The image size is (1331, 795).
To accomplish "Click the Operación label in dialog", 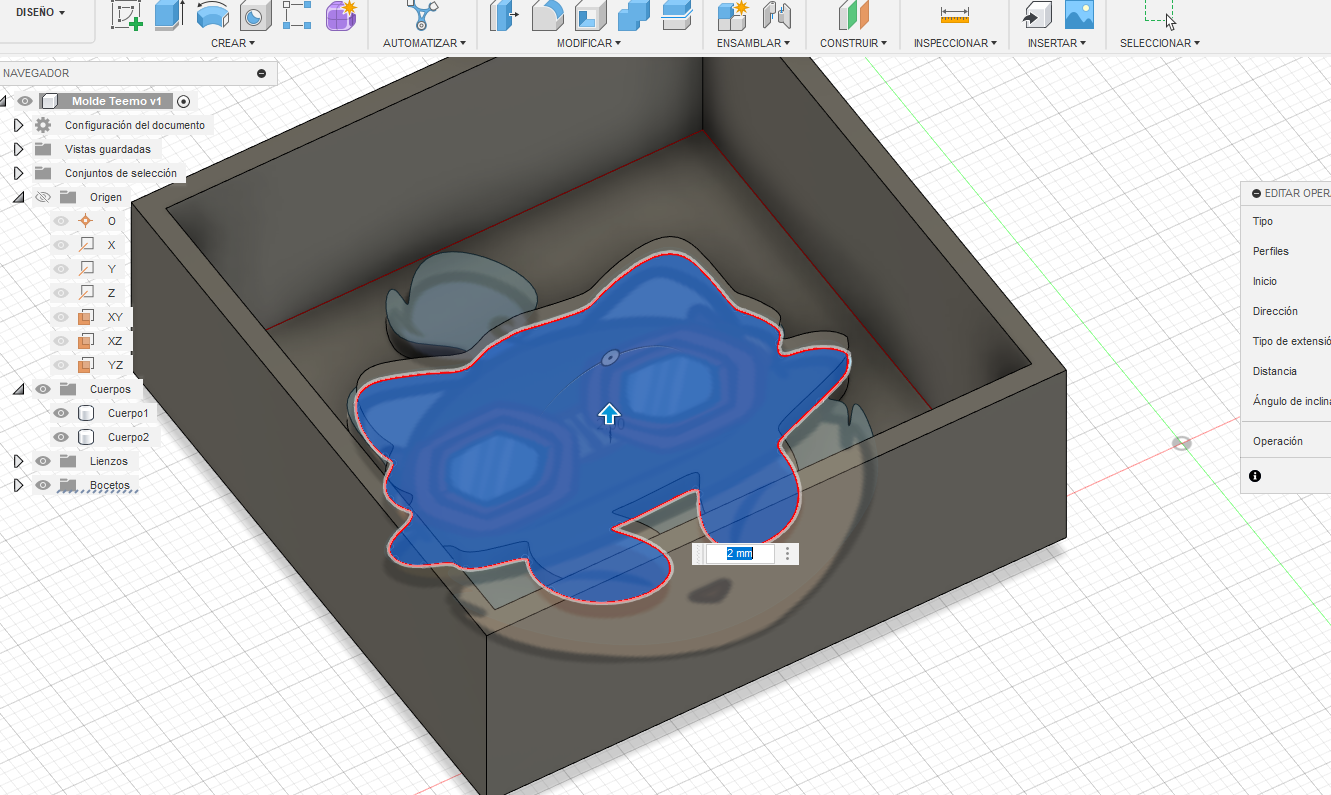I will [1278, 441].
